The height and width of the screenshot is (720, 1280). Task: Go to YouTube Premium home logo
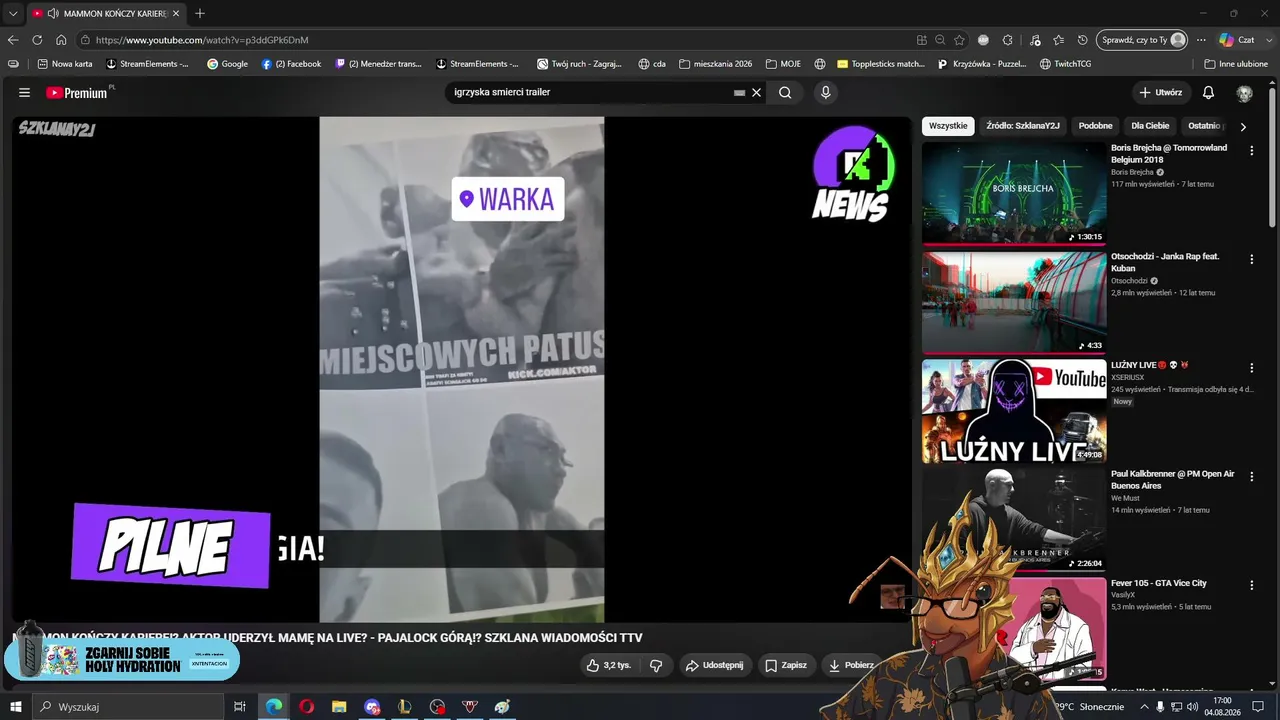78,93
